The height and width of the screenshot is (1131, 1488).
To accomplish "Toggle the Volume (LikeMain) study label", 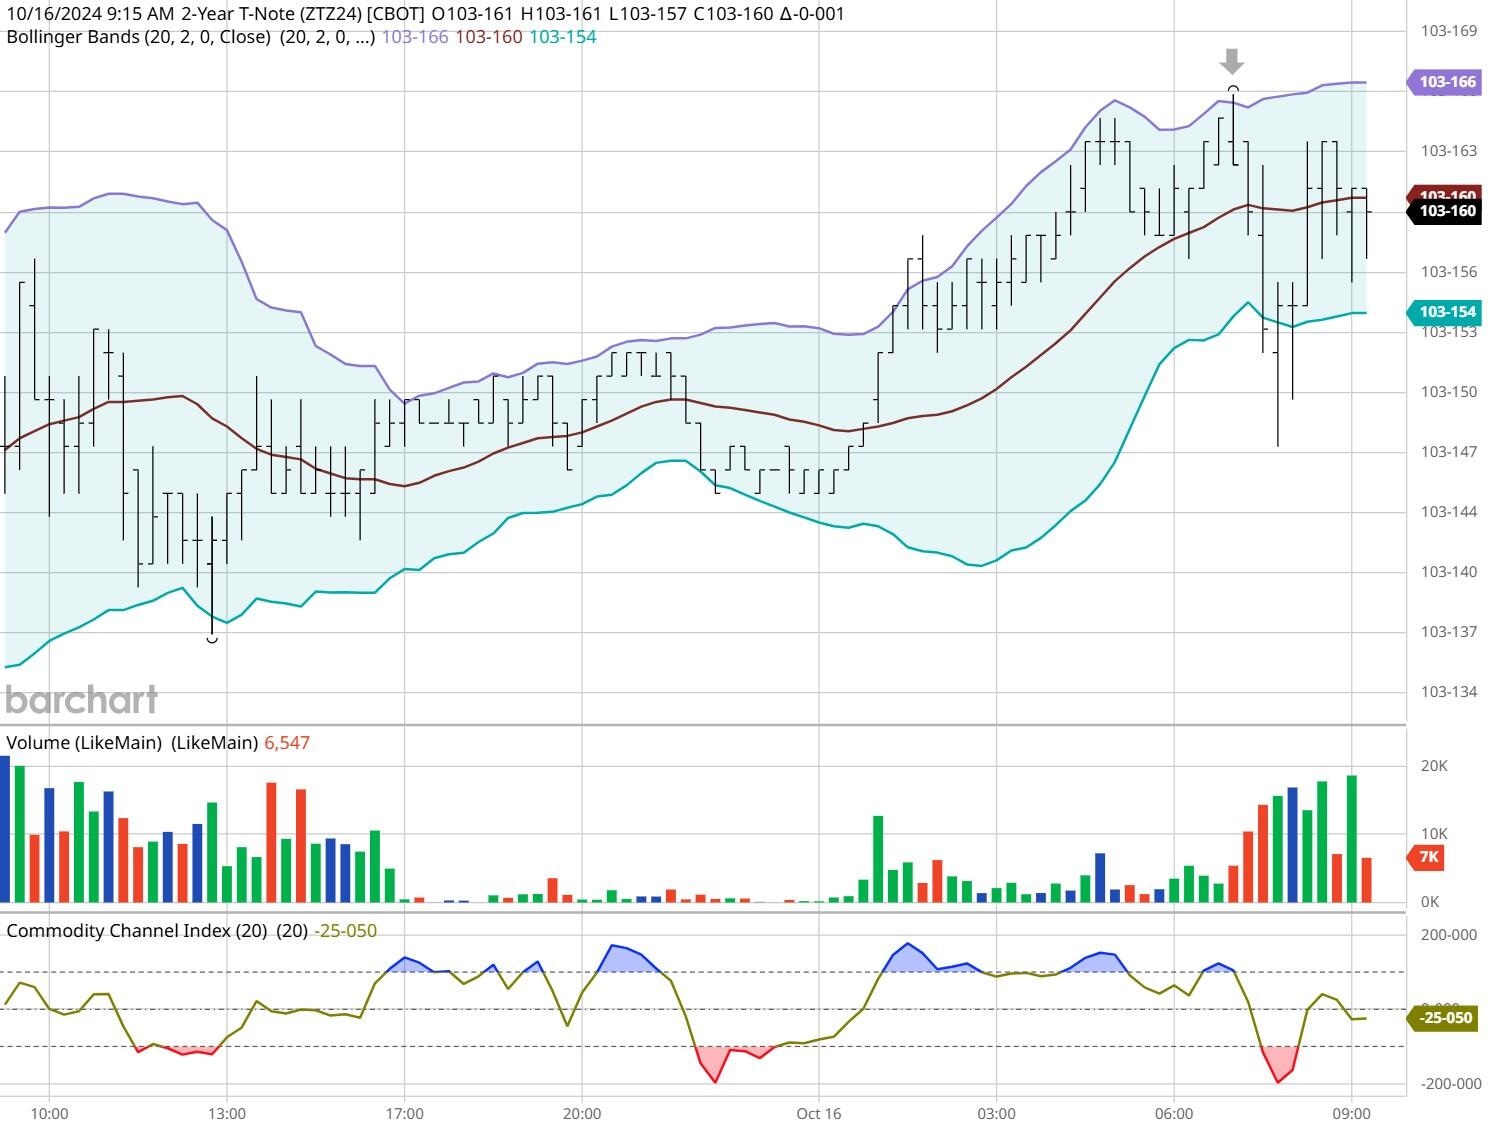I will pyautogui.click(x=85, y=740).
